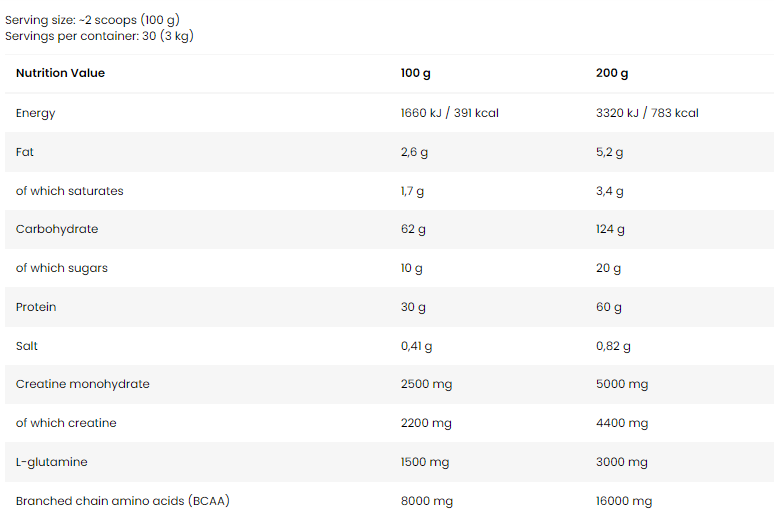Click the 3320 kJ / 783 kcal value
Viewport: 774px width, 523px height.
tap(647, 112)
